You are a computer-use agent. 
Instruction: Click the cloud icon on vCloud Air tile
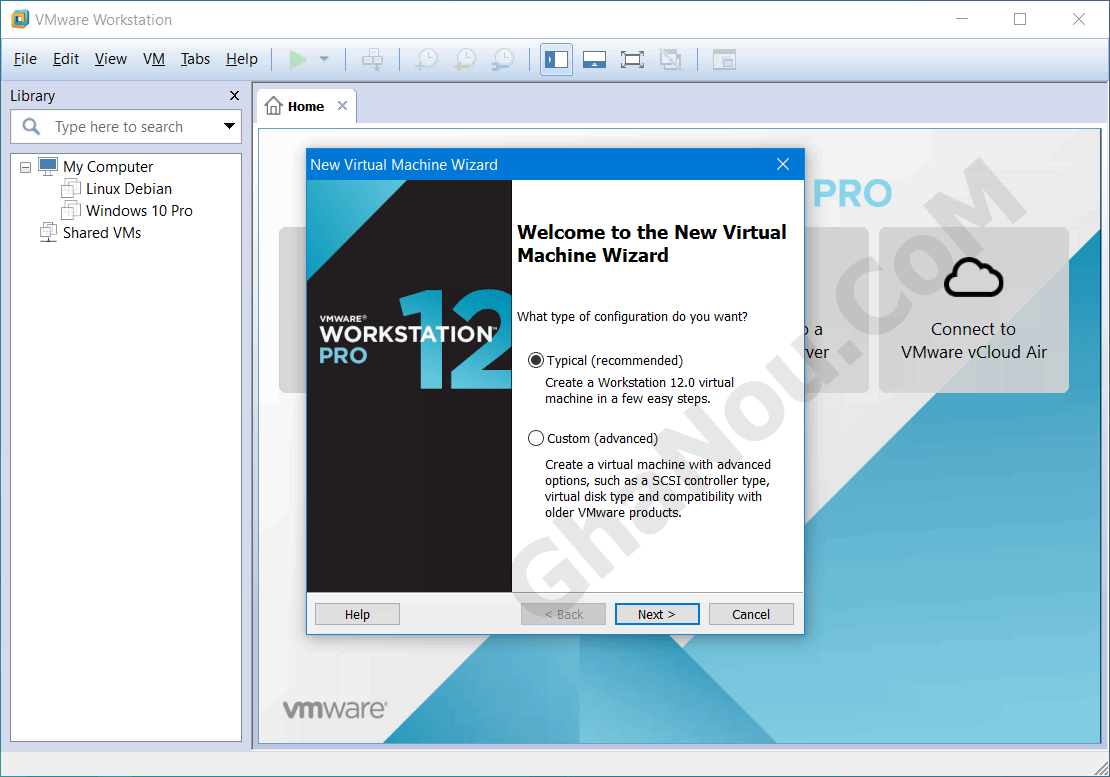(973, 277)
